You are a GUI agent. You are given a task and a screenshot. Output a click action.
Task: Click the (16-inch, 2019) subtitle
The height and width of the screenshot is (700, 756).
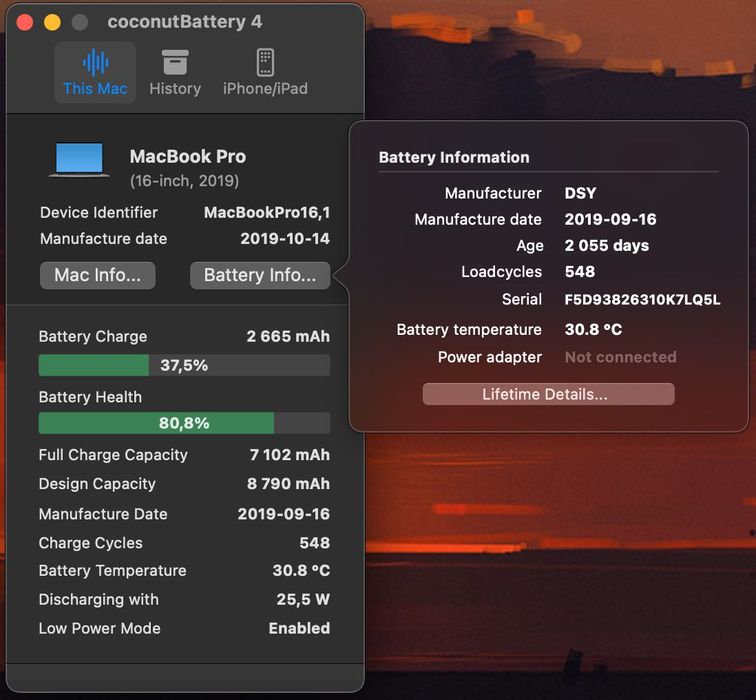pos(185,181)
